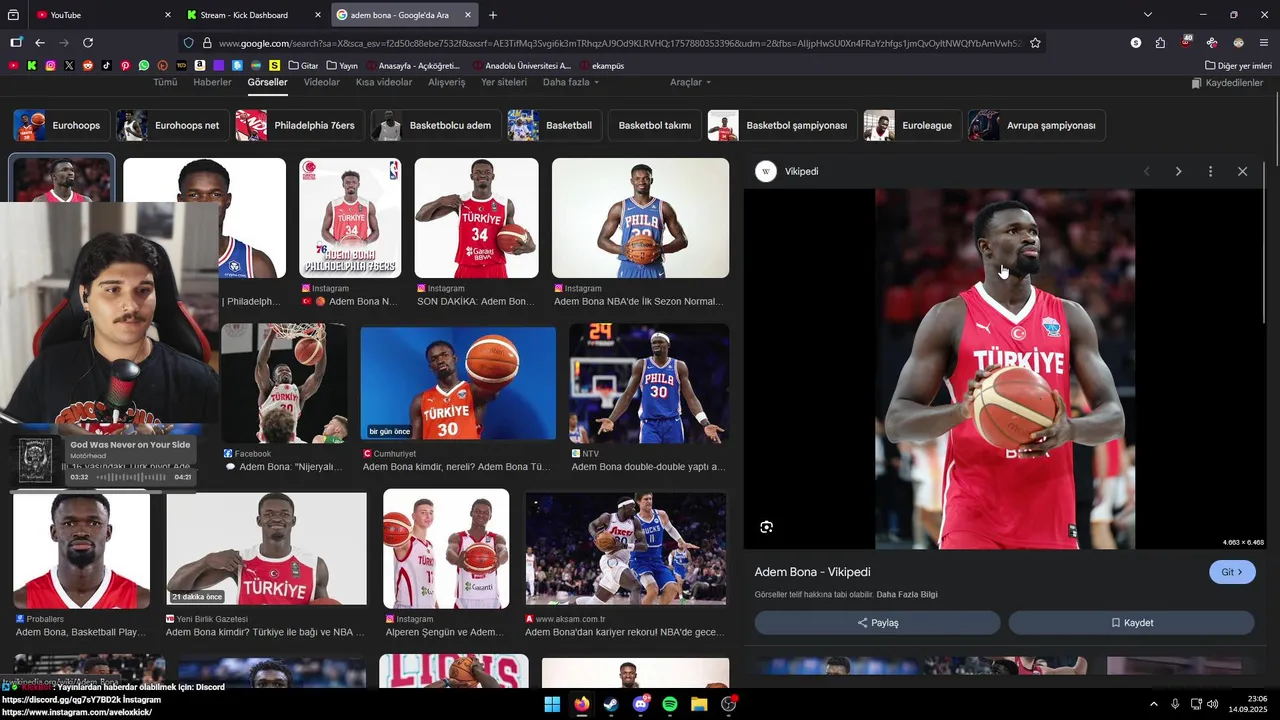This screenshot has height=720, width=1280.
Task: Open the Cumhuriyet orange jersey thumbnail
Action: pyautogui.click(x=458, y=383)
